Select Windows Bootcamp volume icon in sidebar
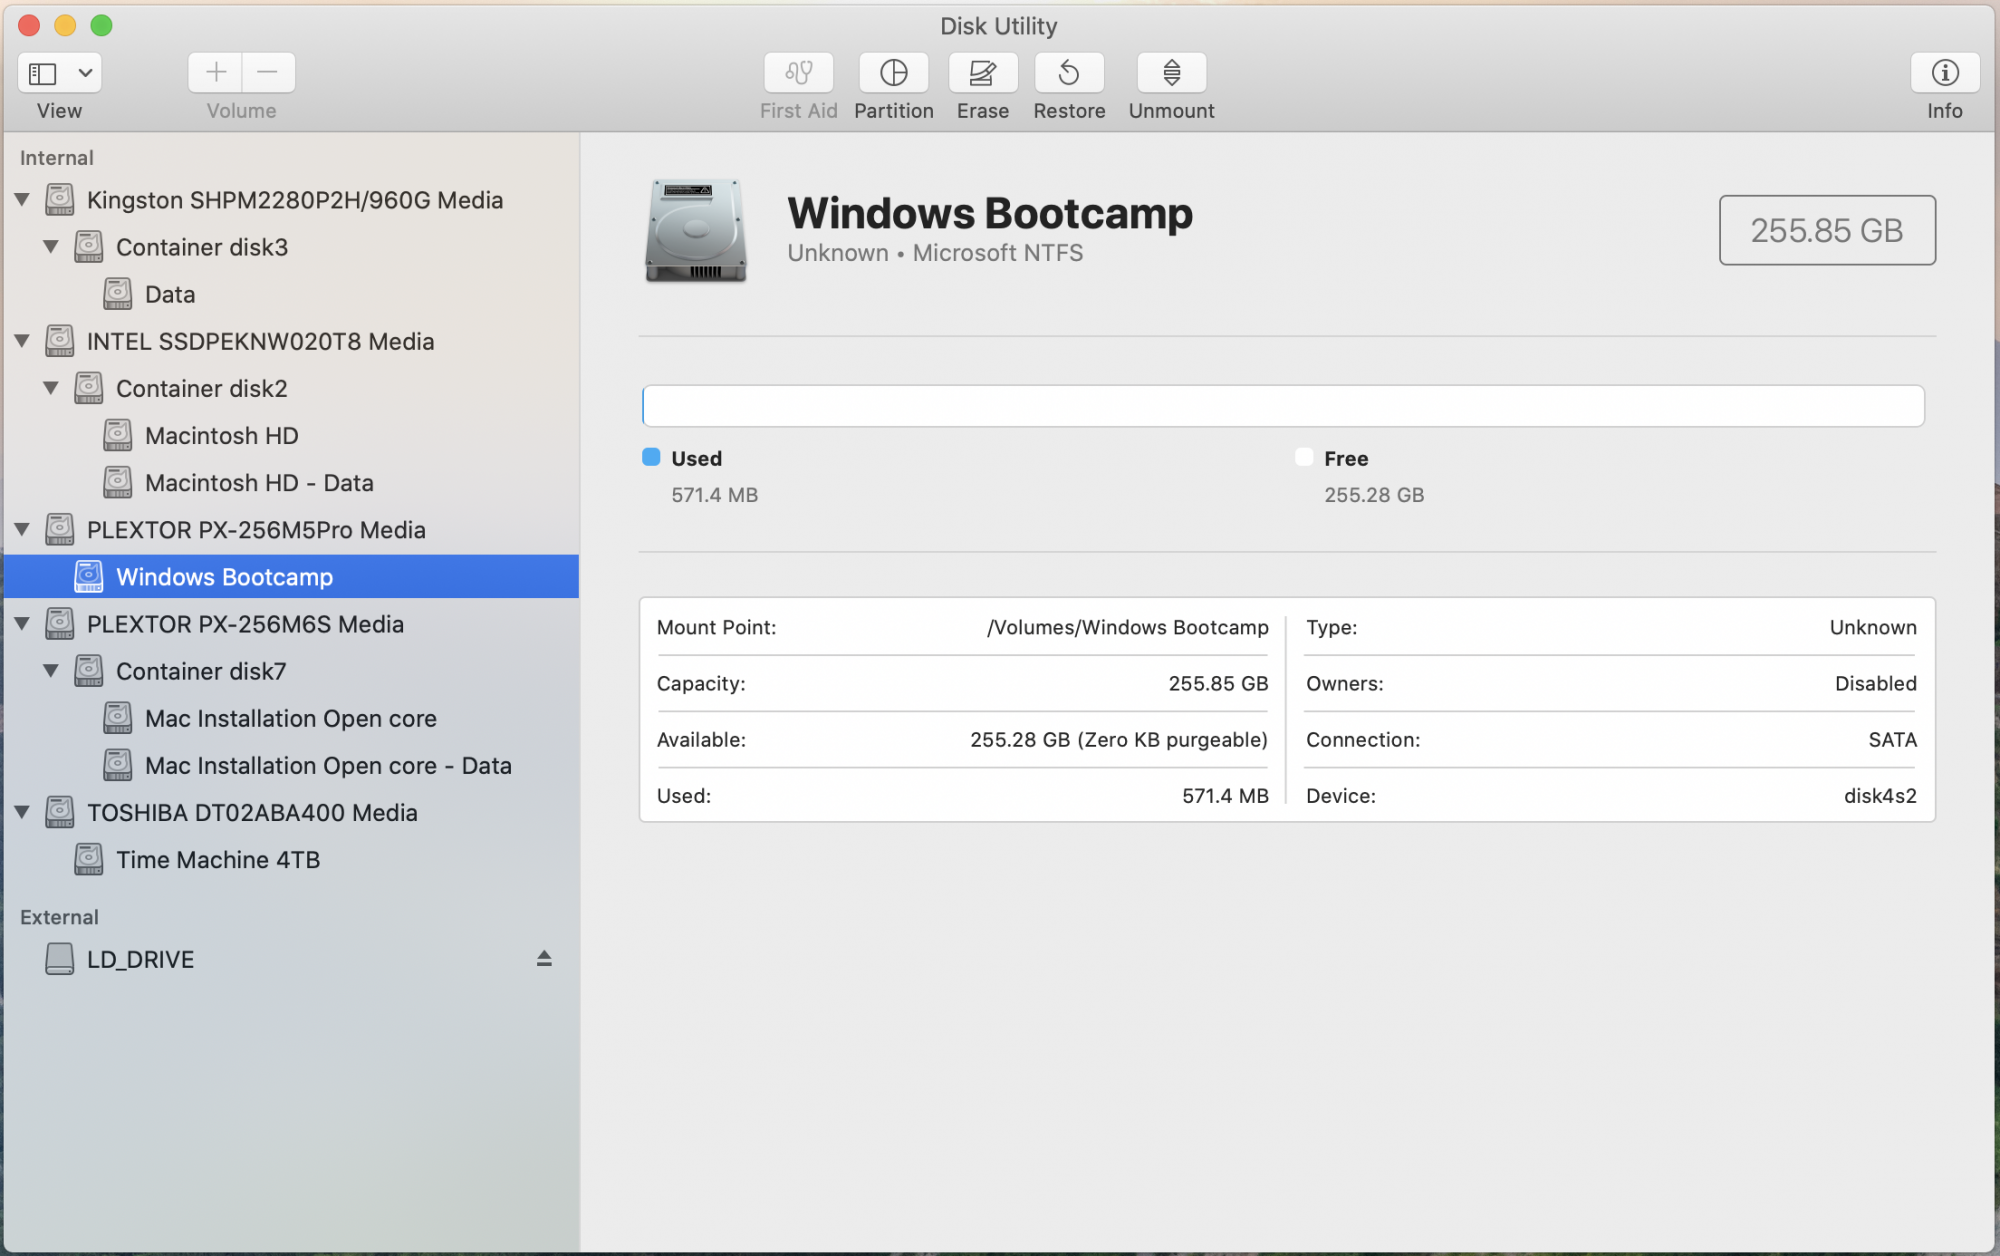 point(89,577)
